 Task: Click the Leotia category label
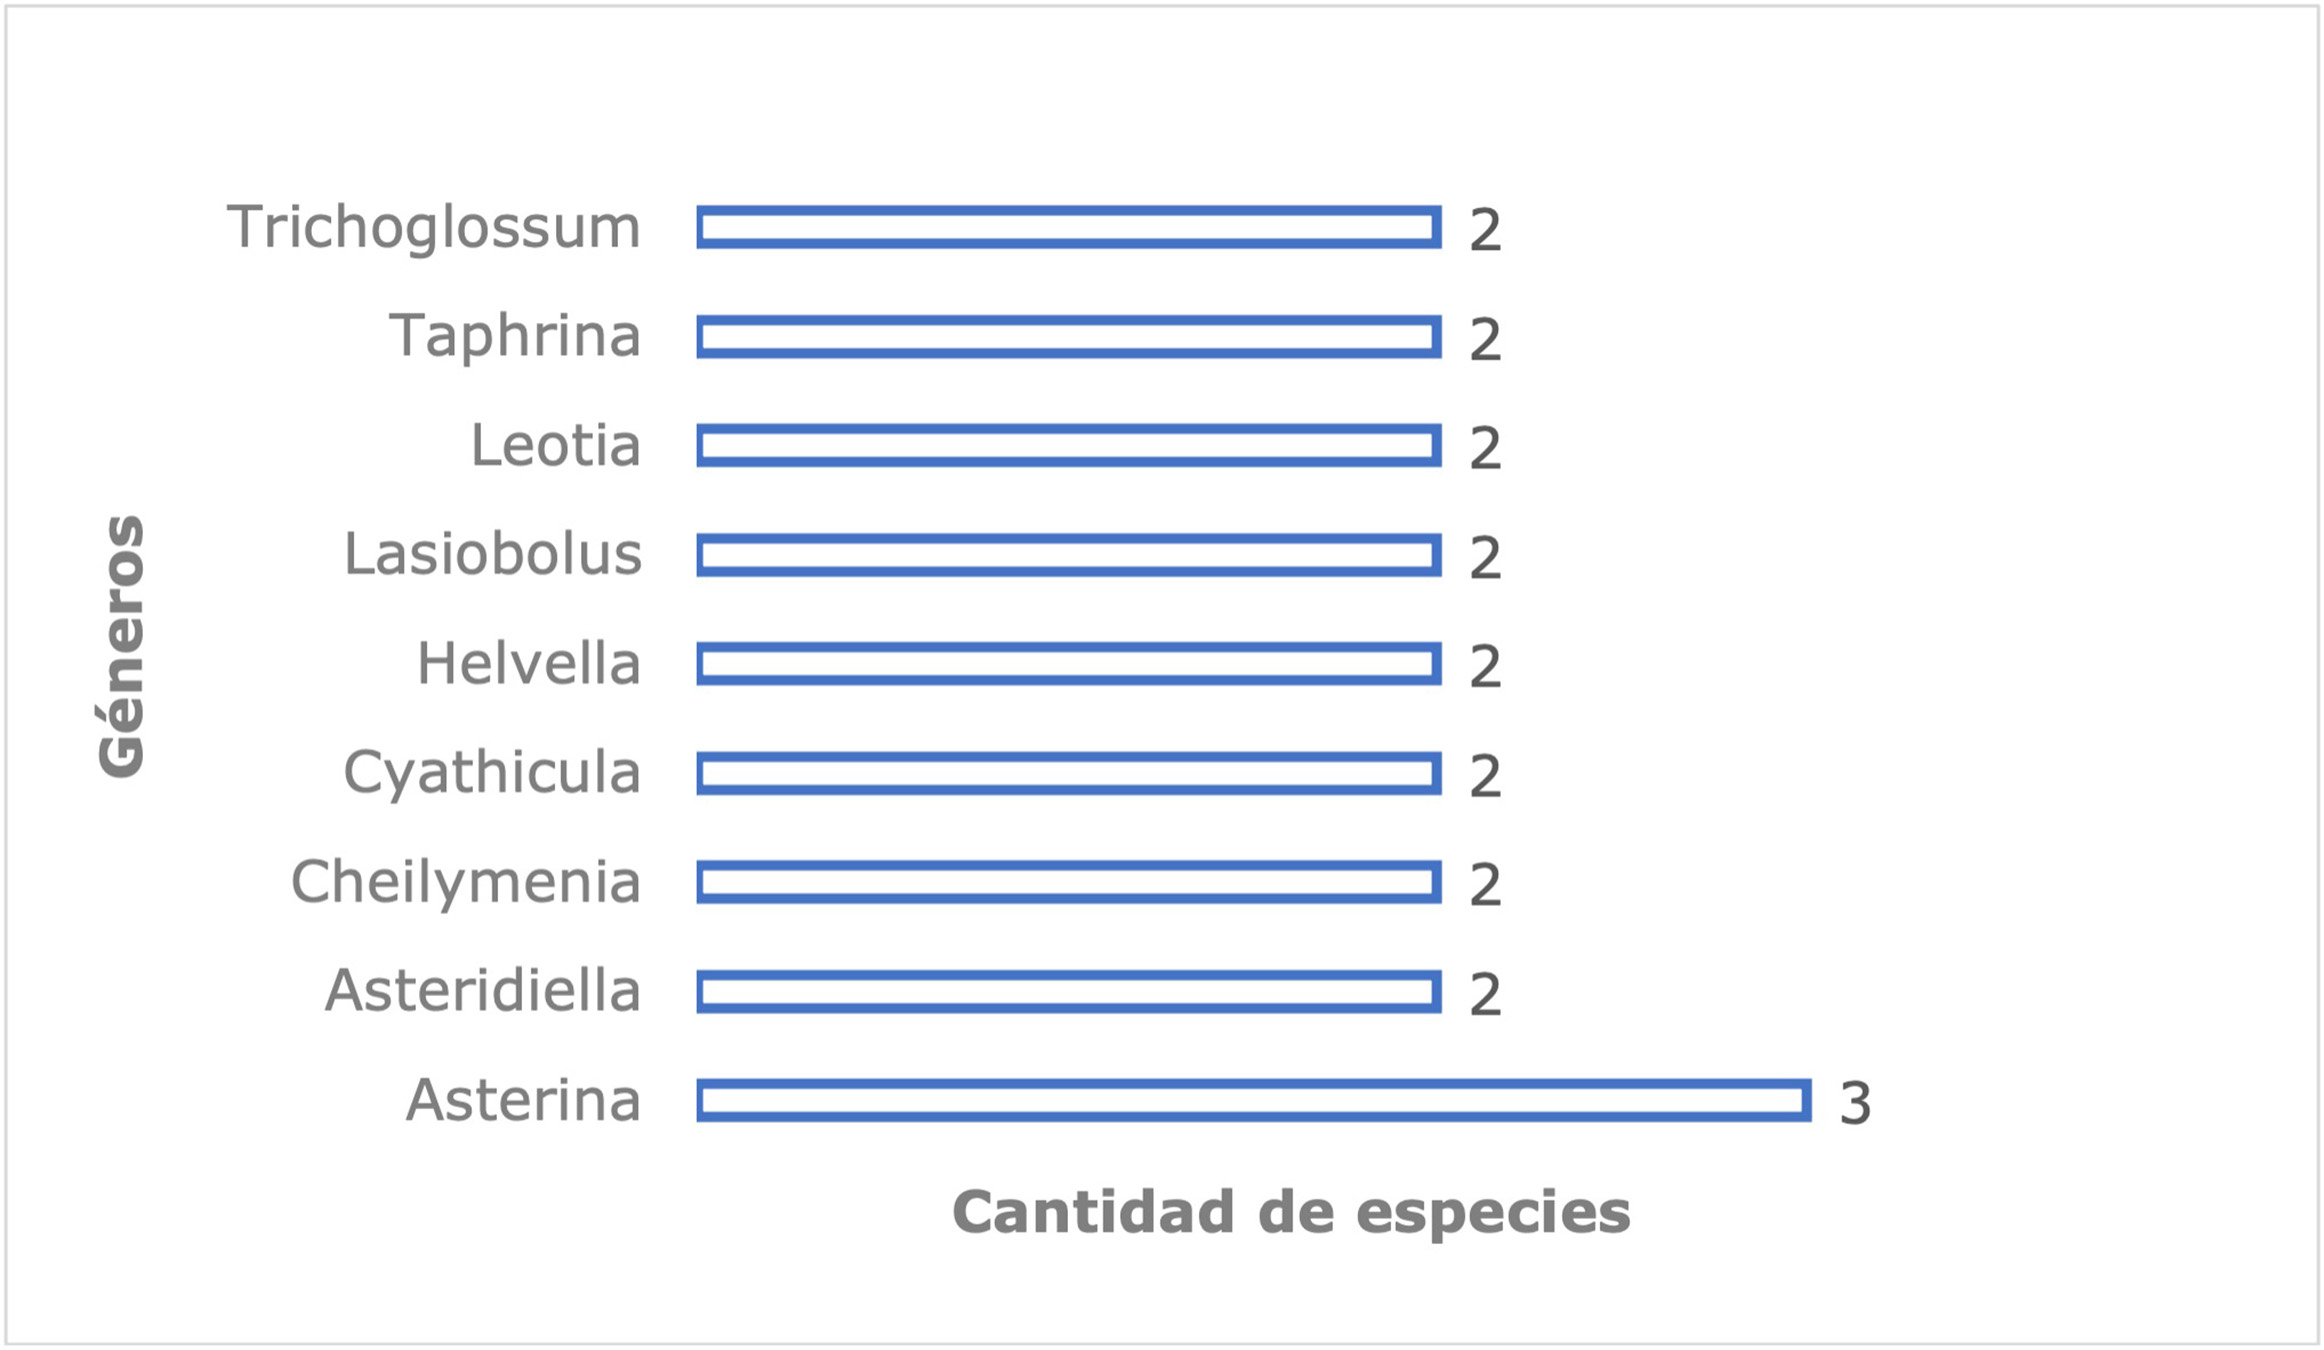click(555, 445)
